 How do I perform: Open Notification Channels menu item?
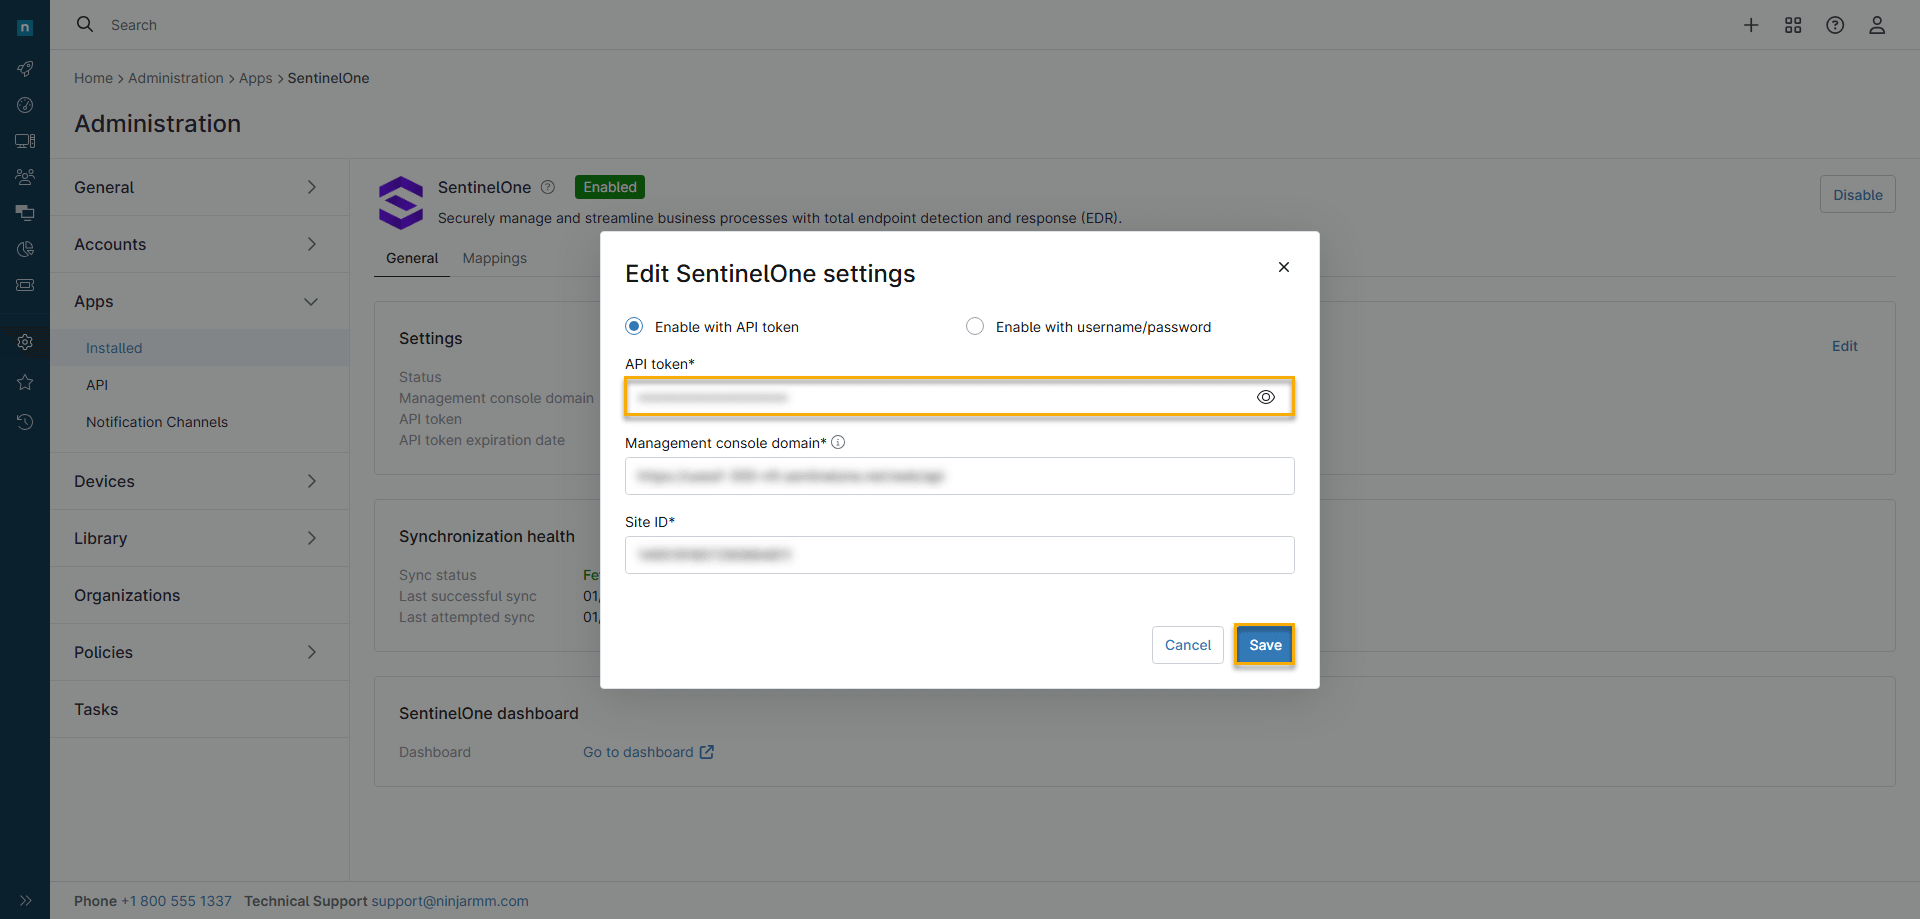(157, 422)
